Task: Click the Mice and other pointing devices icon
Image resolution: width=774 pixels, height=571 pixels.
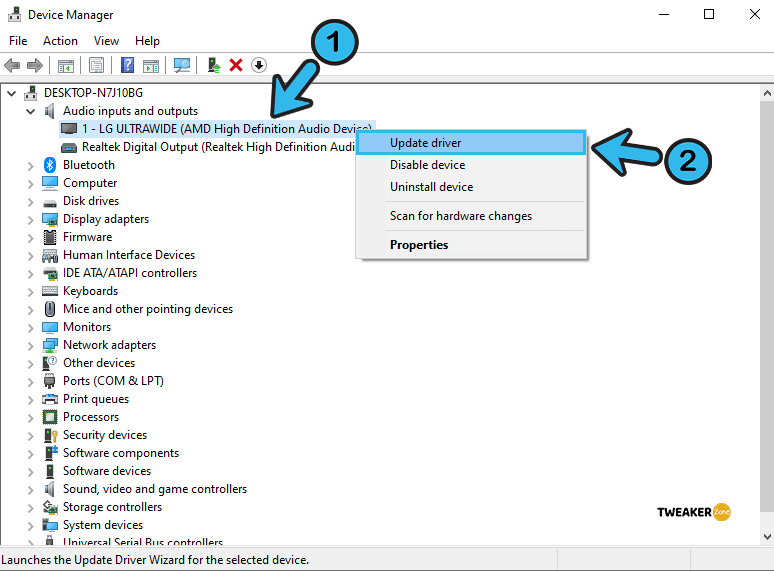Action: click(x=50, y=309)
